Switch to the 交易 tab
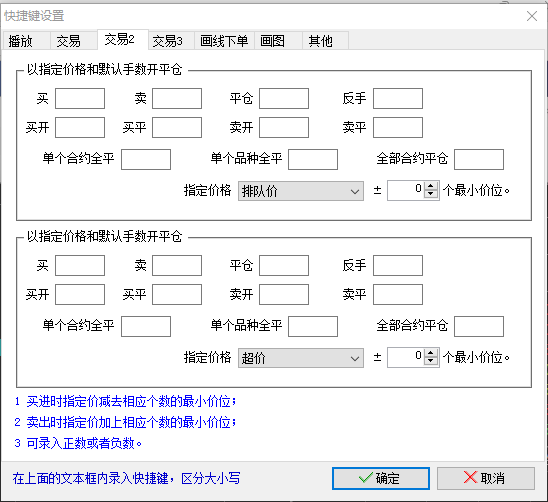This screenshot has height=502, width=548. coord(74,41)
